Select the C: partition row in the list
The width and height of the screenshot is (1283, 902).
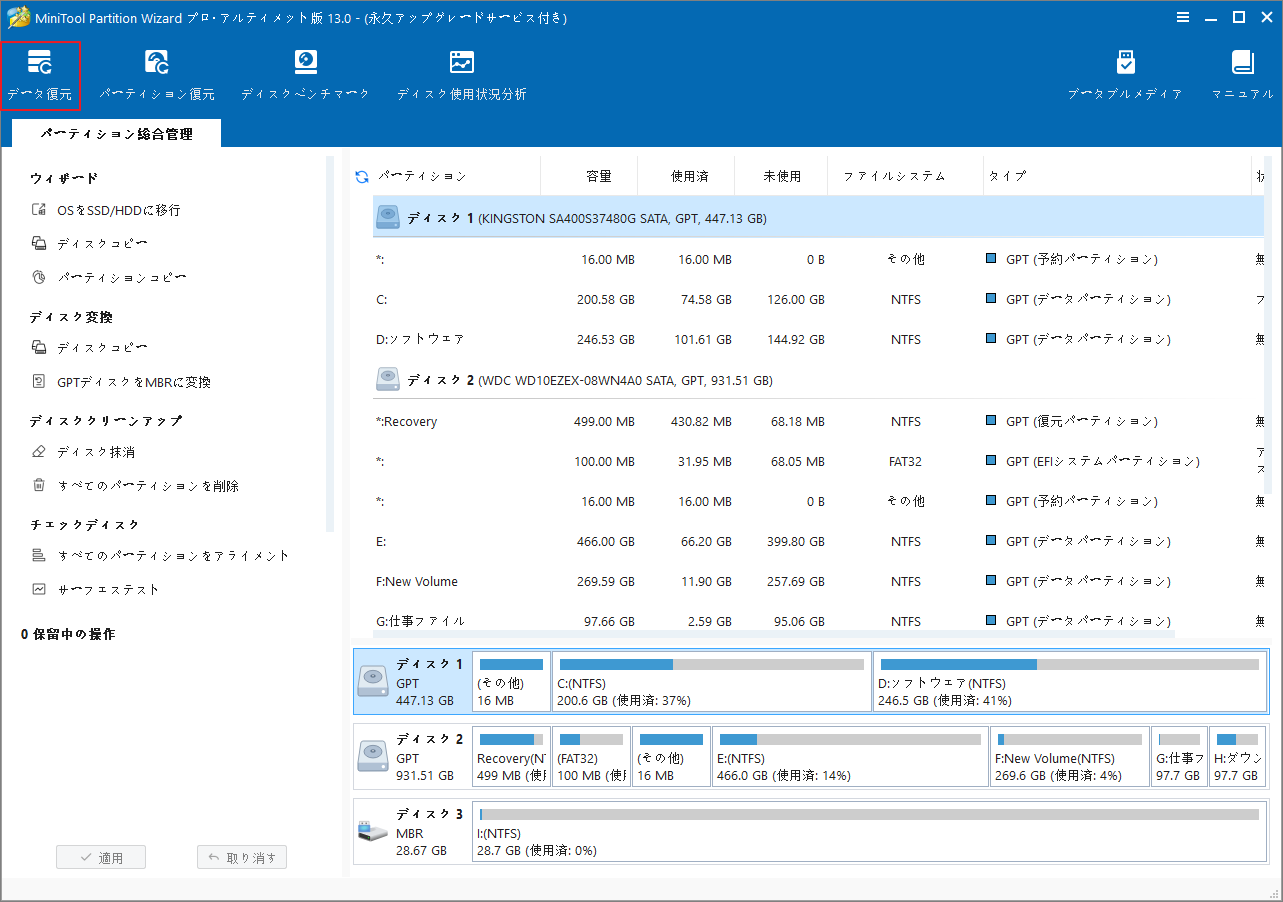(600, 298)
